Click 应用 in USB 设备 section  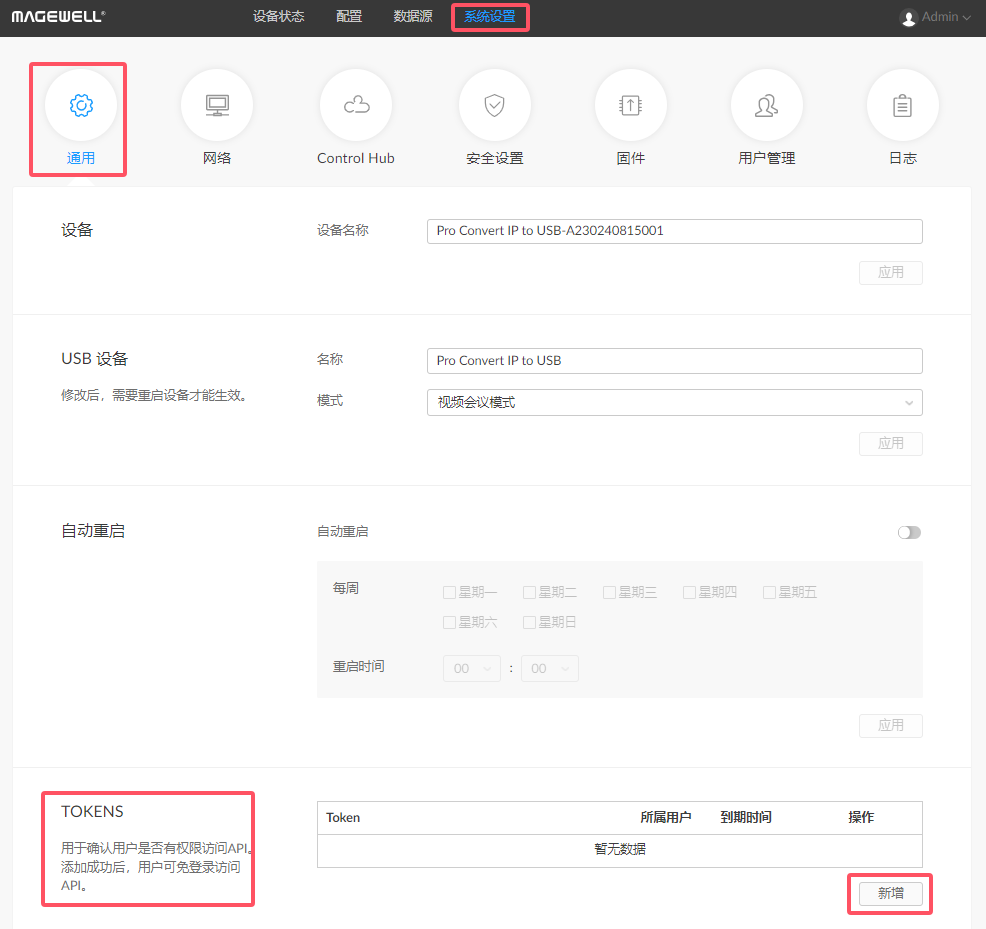click(x=890, y=443)
